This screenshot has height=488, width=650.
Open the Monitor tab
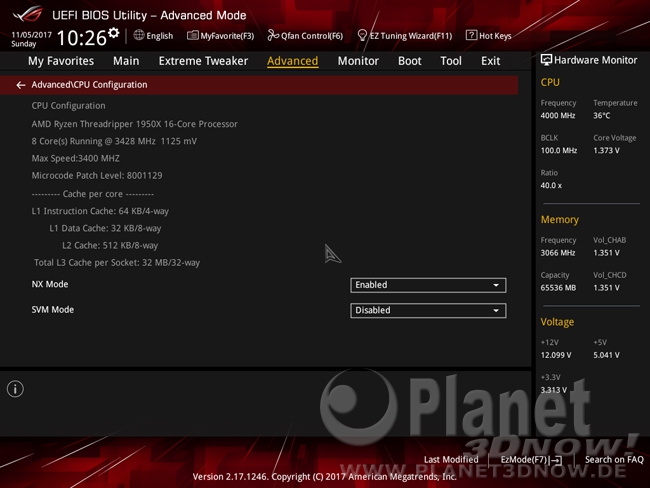click(358, 61)
